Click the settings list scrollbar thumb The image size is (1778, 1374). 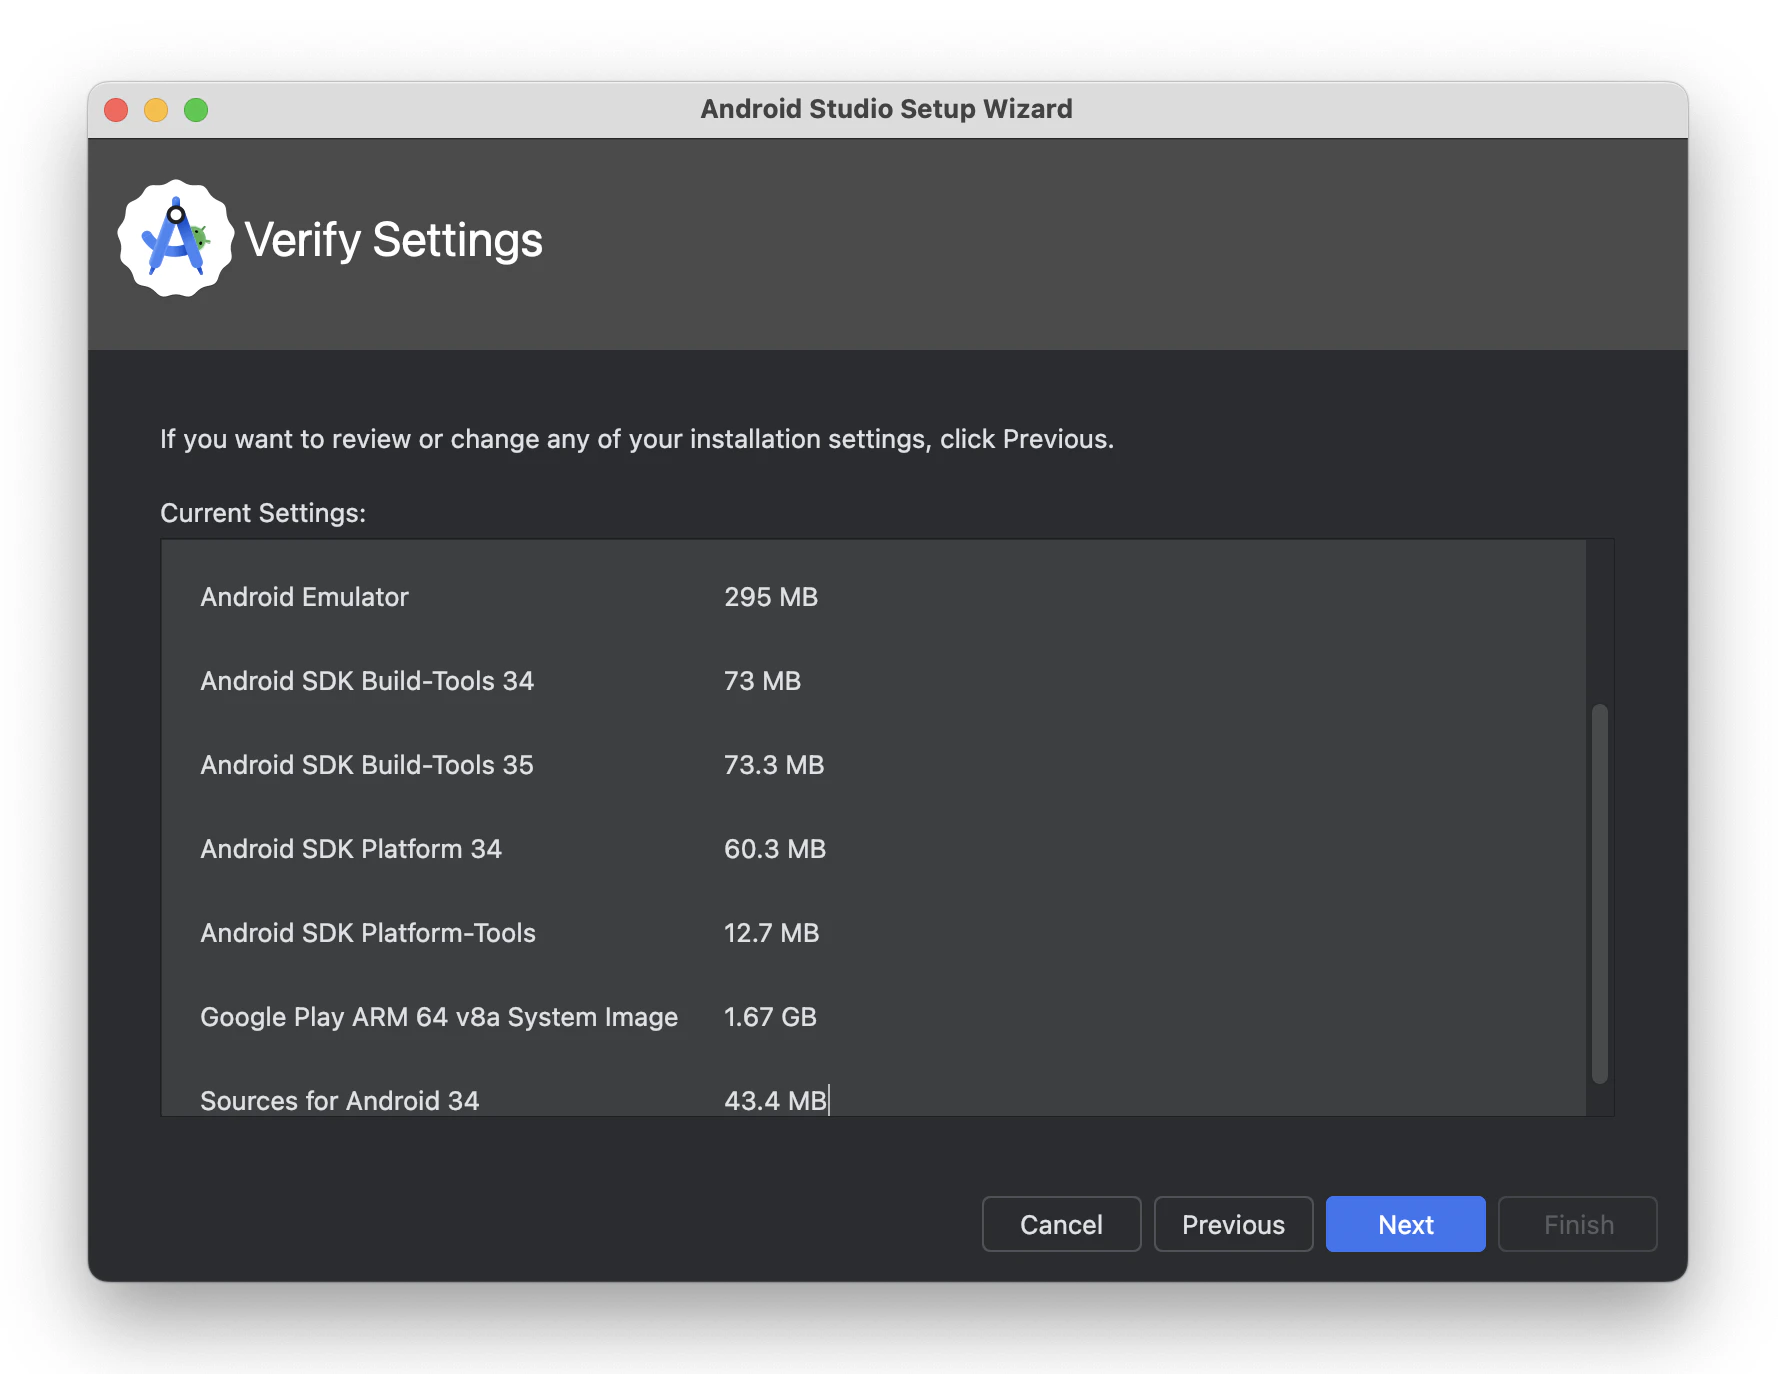[x=1599, y=893]
